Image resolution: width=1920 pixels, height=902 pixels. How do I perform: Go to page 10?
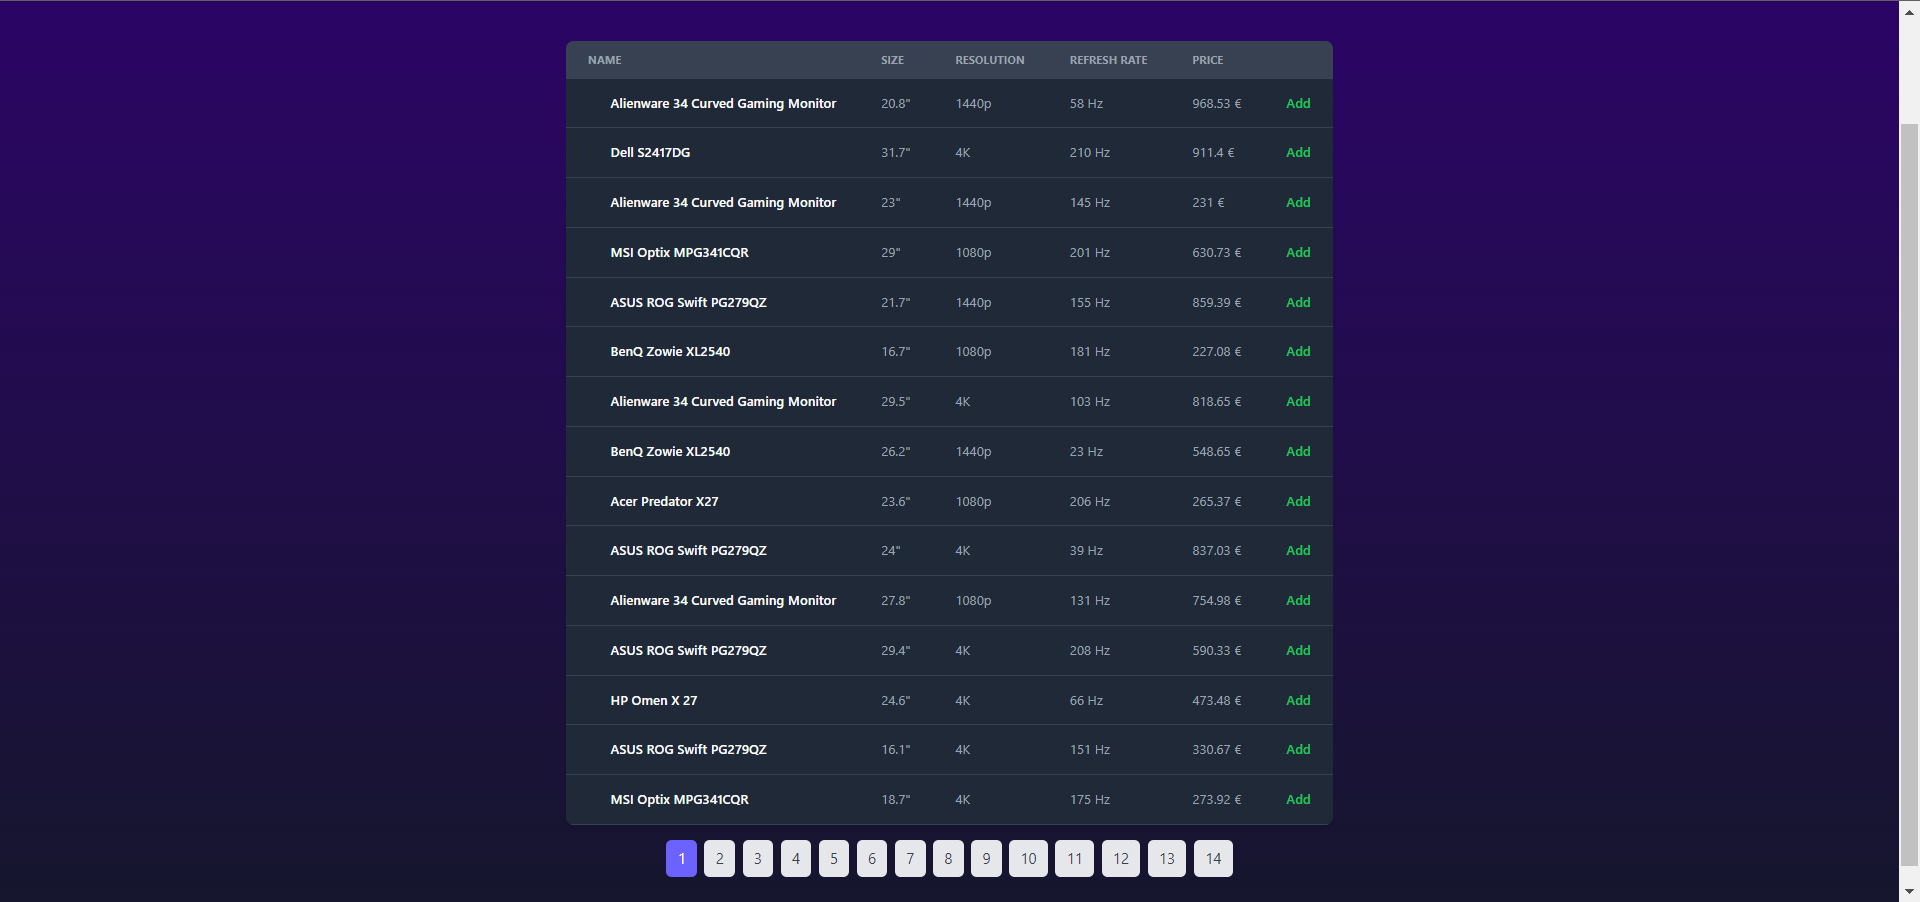click(x=1028, y=858)
